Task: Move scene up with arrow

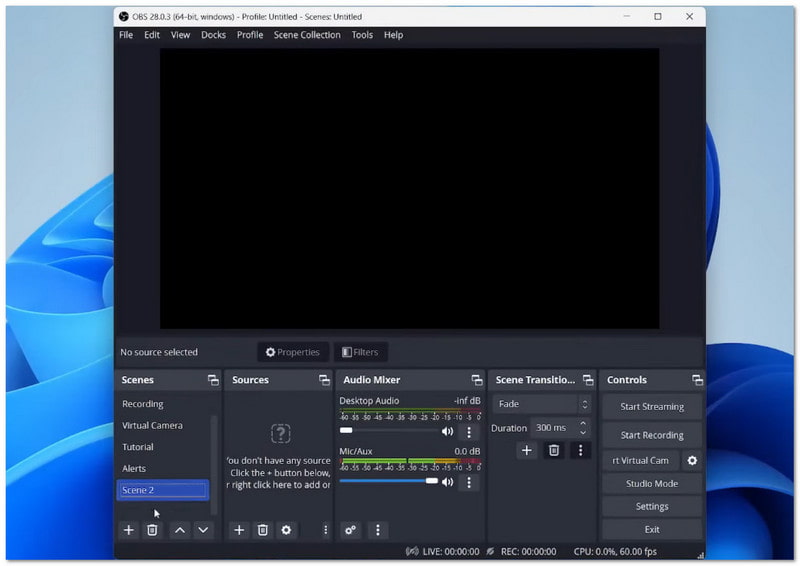Action: pyautogui.click(x=180, y=530)
